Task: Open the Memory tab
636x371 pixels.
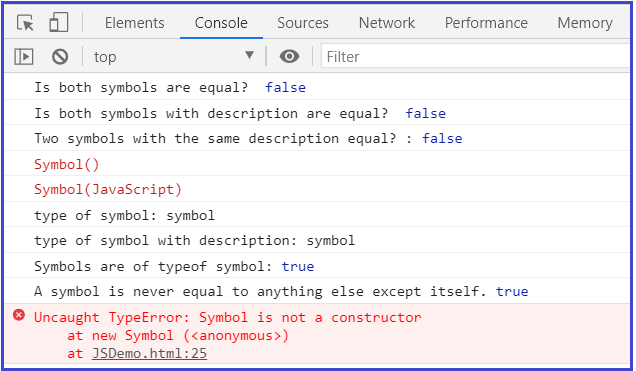Action: point(585,23)
